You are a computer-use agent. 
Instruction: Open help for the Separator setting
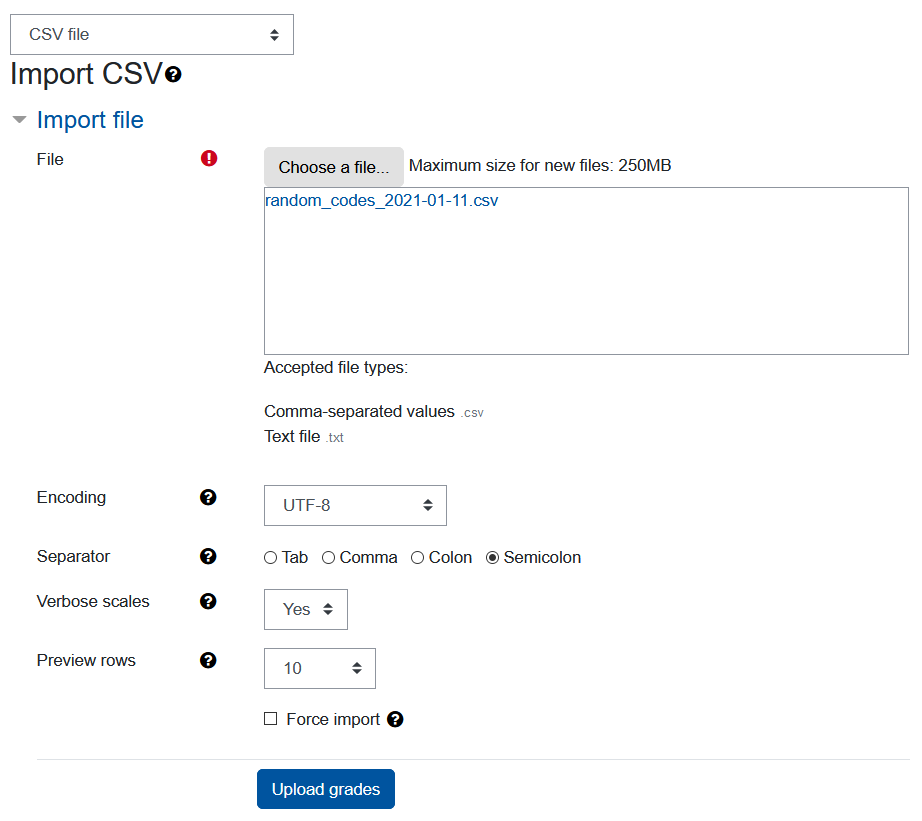(208, 557)
